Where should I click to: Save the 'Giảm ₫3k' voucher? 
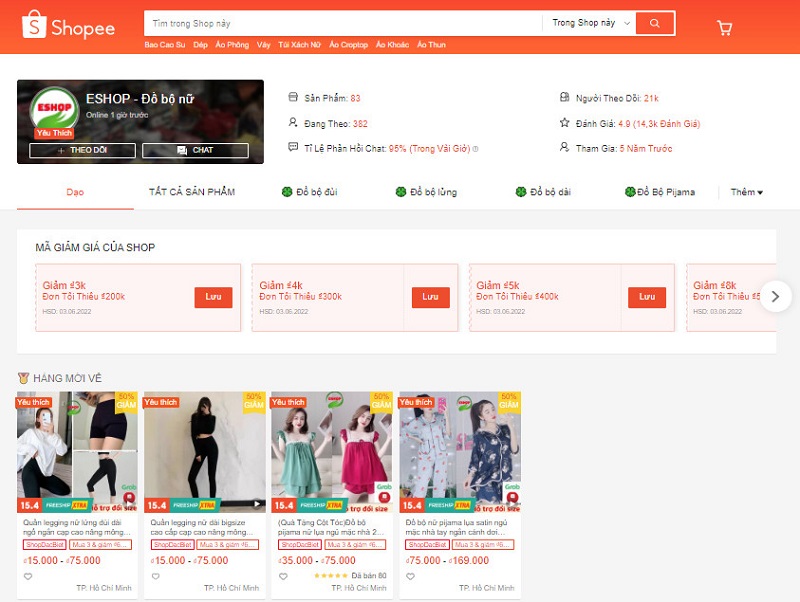(213, 297)
